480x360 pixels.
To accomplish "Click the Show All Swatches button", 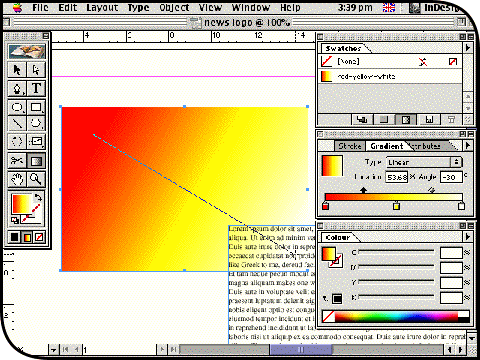I will click(x=362, y=119).
